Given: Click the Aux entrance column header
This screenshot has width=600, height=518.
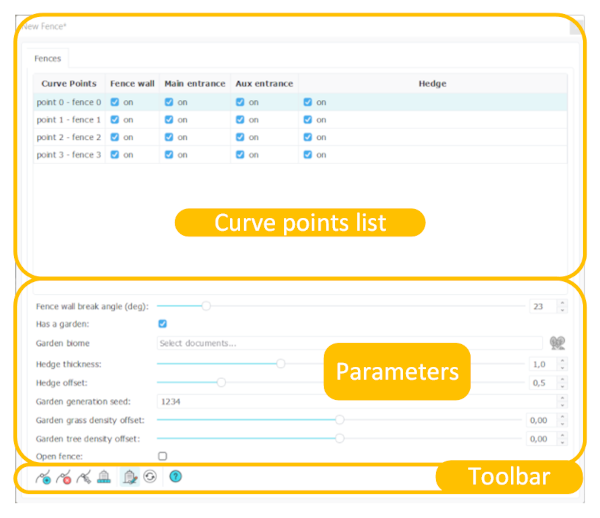Looking at the screenshot, I should coord(264,83).
